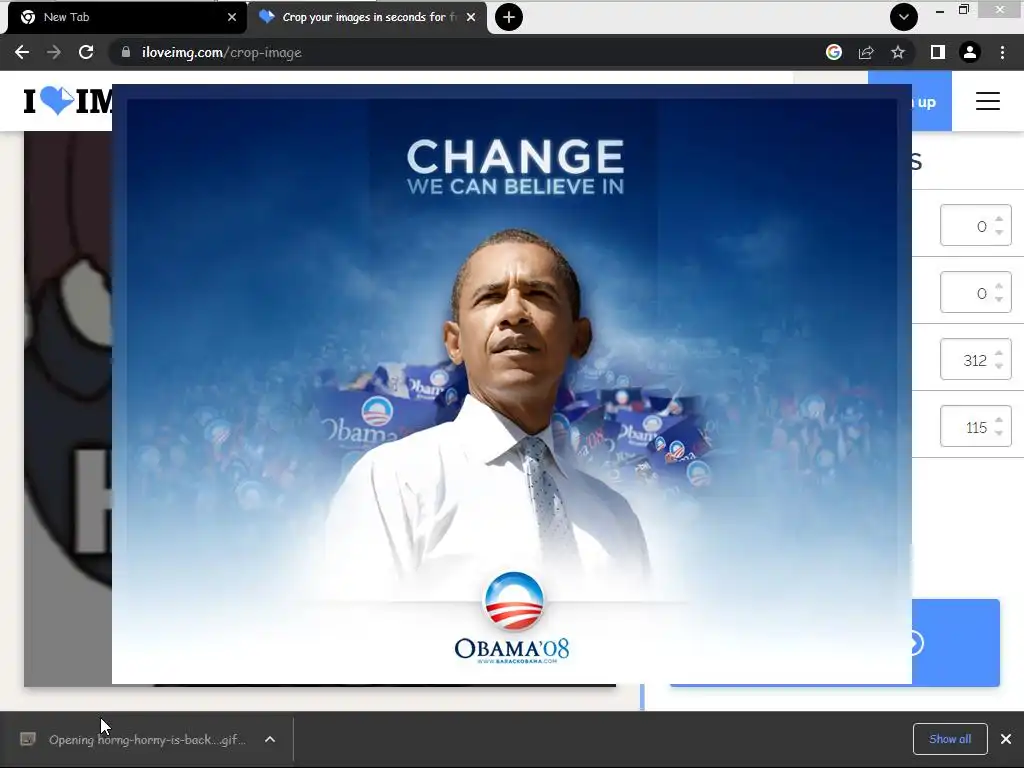Open tab search dropdown arrow

904,17
